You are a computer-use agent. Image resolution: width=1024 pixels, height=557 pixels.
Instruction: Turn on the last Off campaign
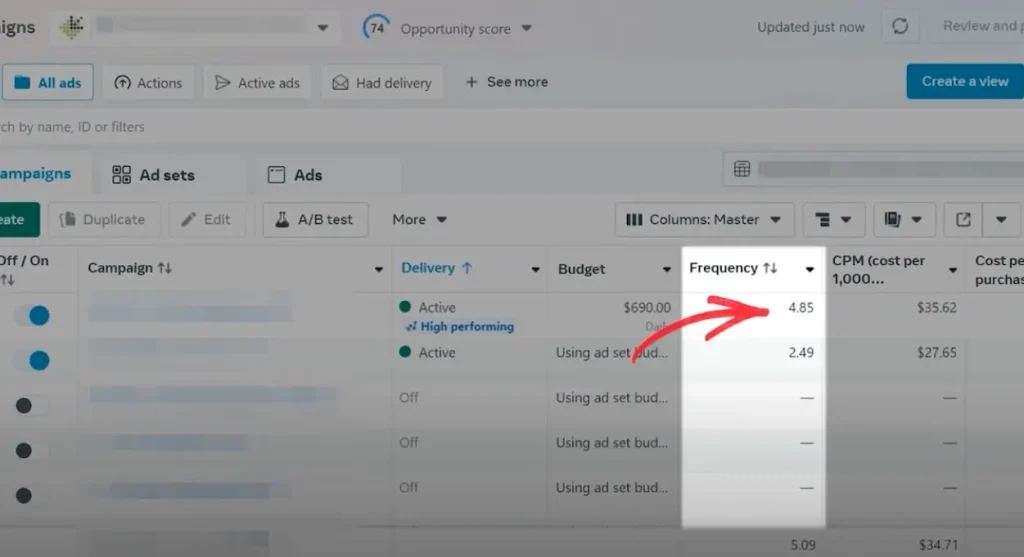coord(31,496)
